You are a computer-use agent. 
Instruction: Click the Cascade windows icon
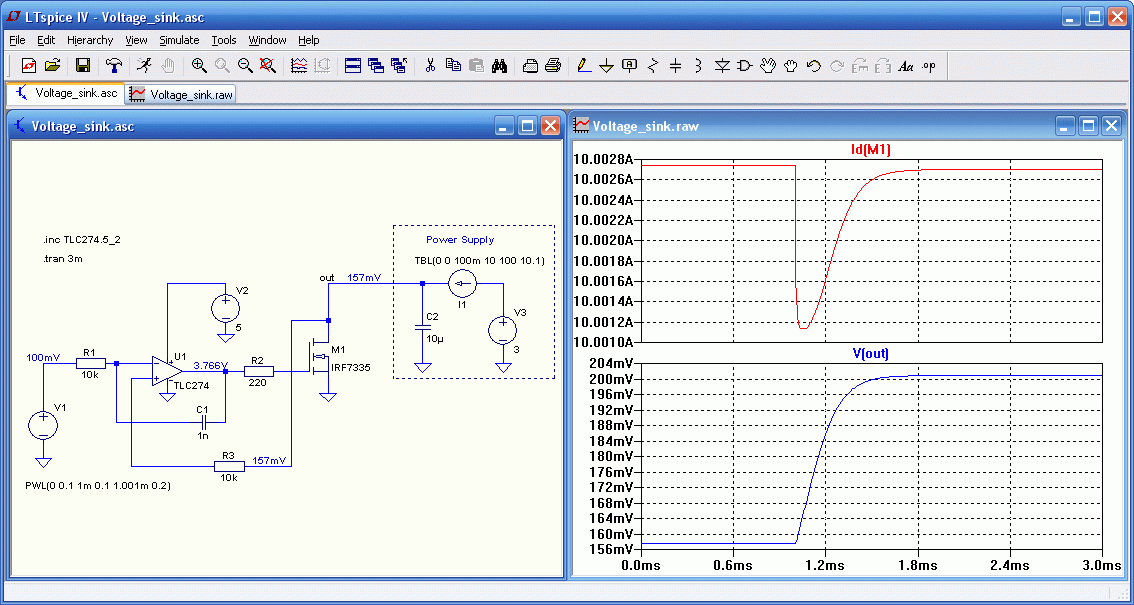pos(375,66)
